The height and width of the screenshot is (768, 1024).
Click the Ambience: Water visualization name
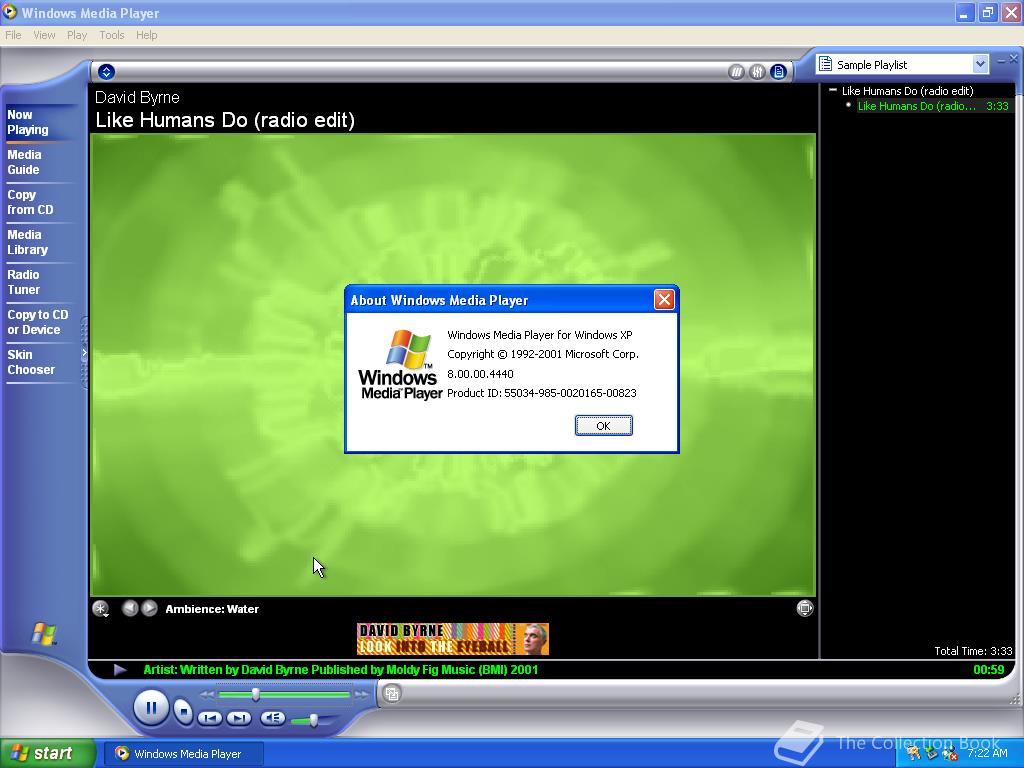pos(212,609)
